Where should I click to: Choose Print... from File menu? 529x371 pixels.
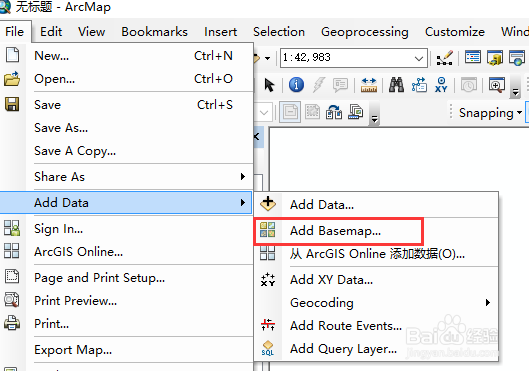[127, 323]
